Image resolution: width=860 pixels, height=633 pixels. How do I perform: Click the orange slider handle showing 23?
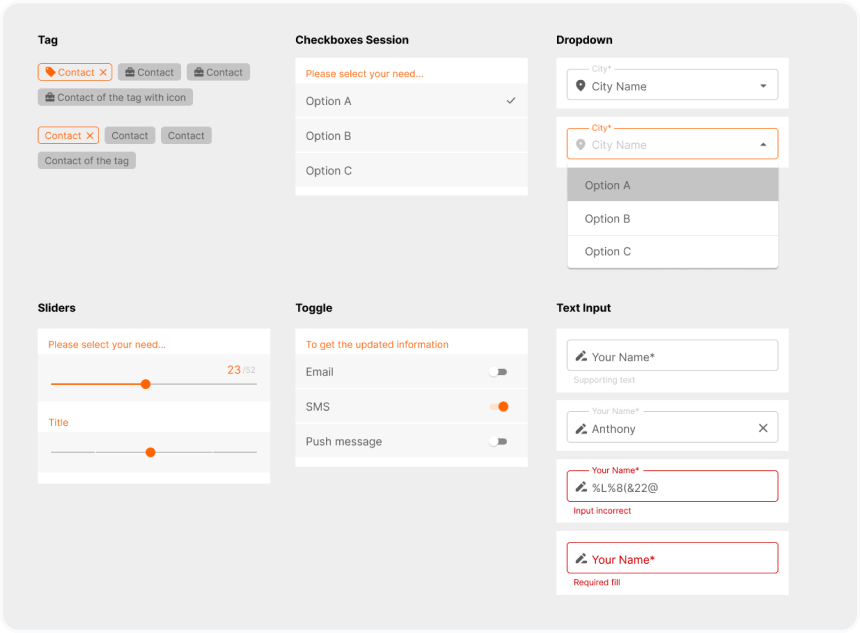pos(146,384)
